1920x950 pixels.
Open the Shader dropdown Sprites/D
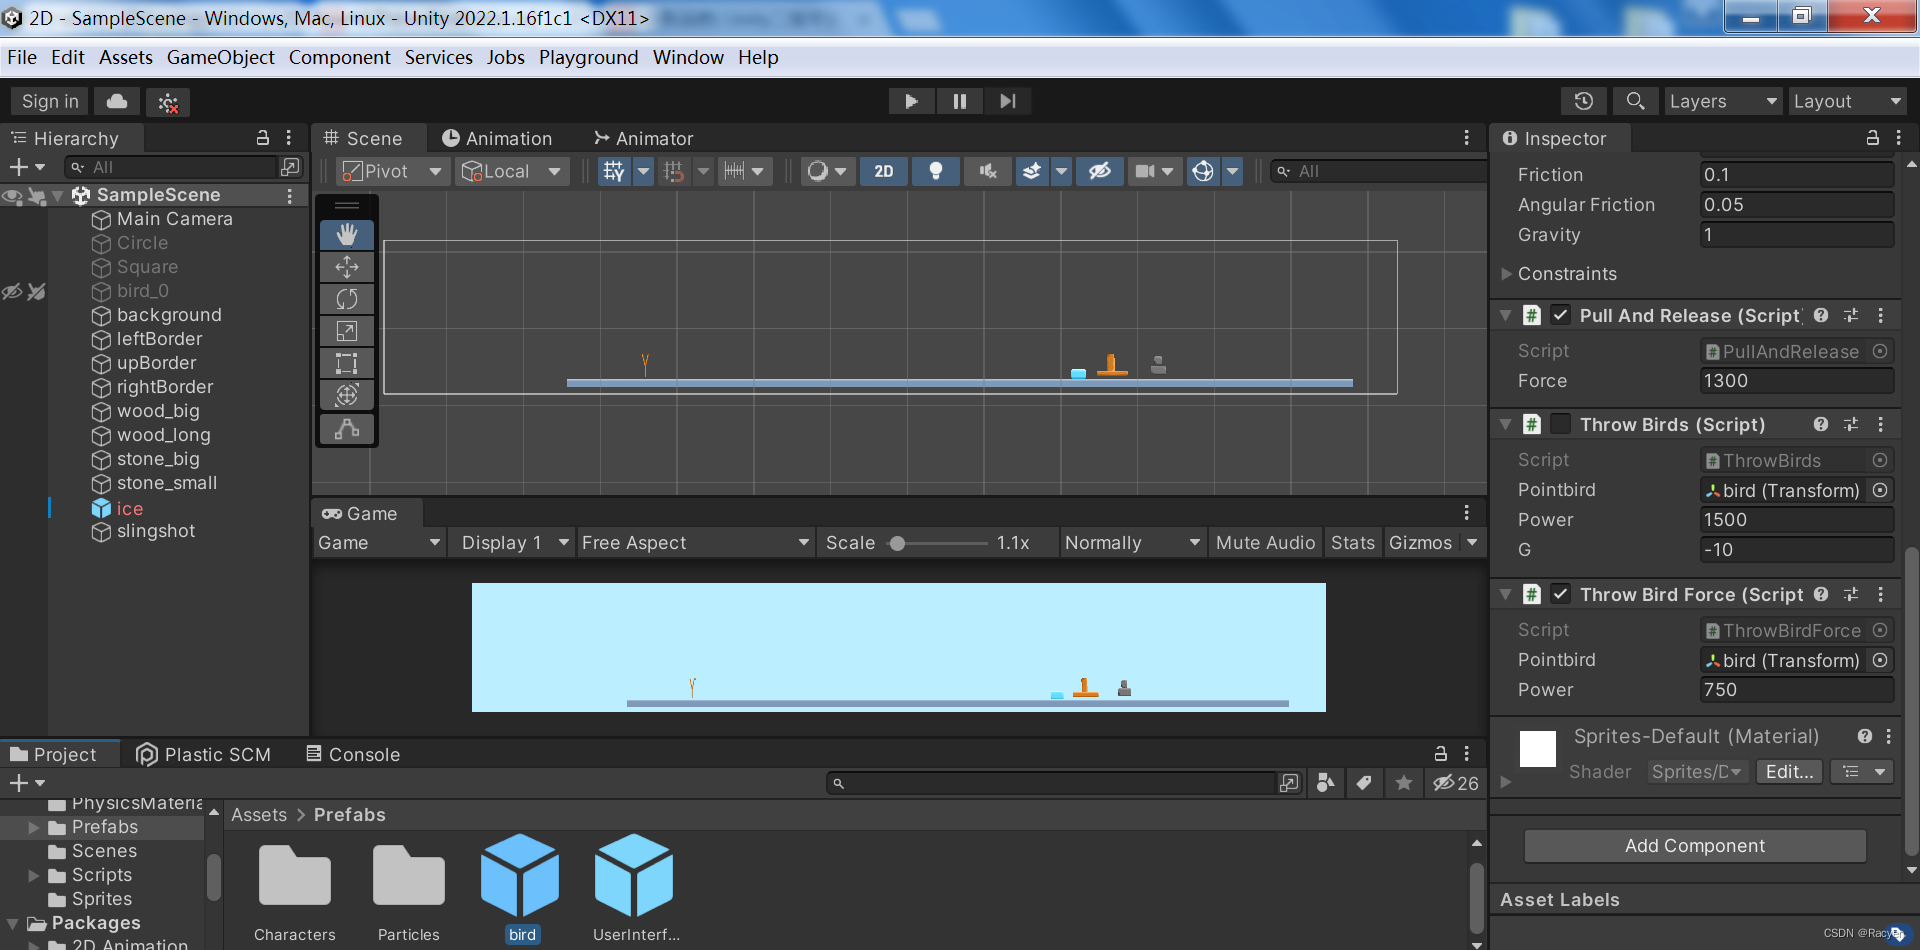point(1697,771)
